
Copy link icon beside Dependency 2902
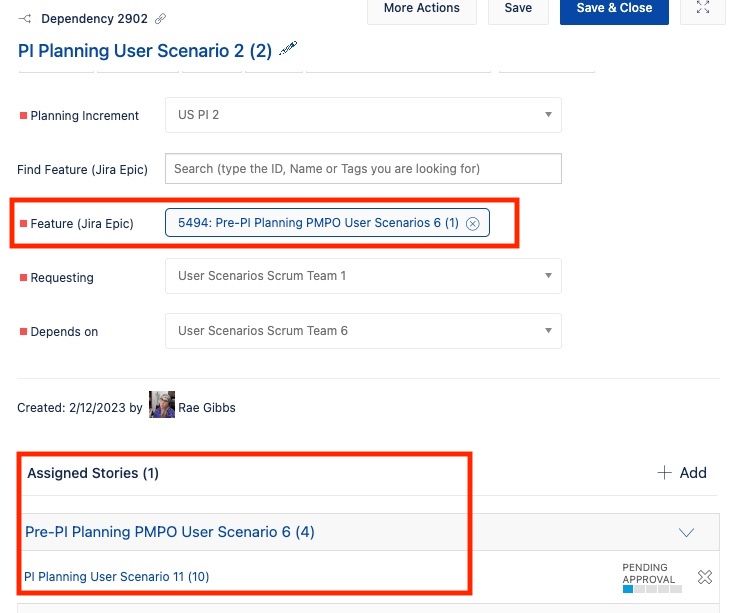click(x=160, y=19)
